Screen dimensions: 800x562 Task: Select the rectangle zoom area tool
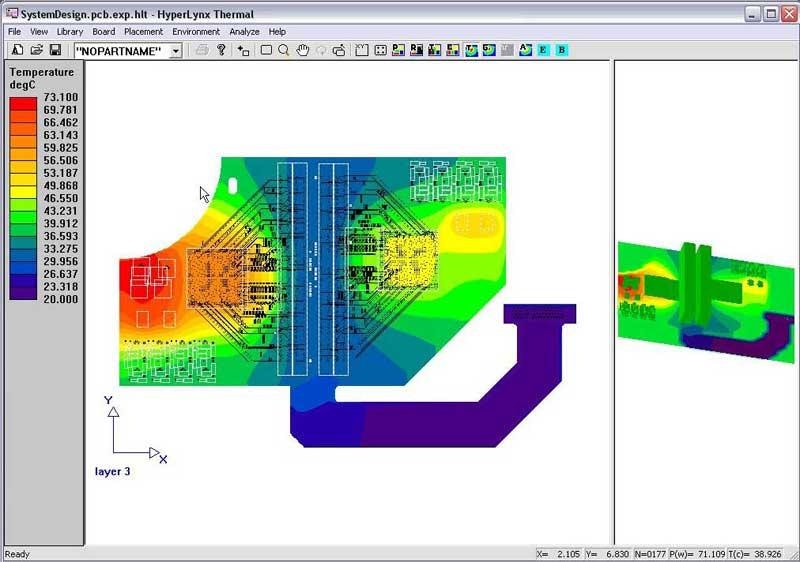click(x=266, y=50)
